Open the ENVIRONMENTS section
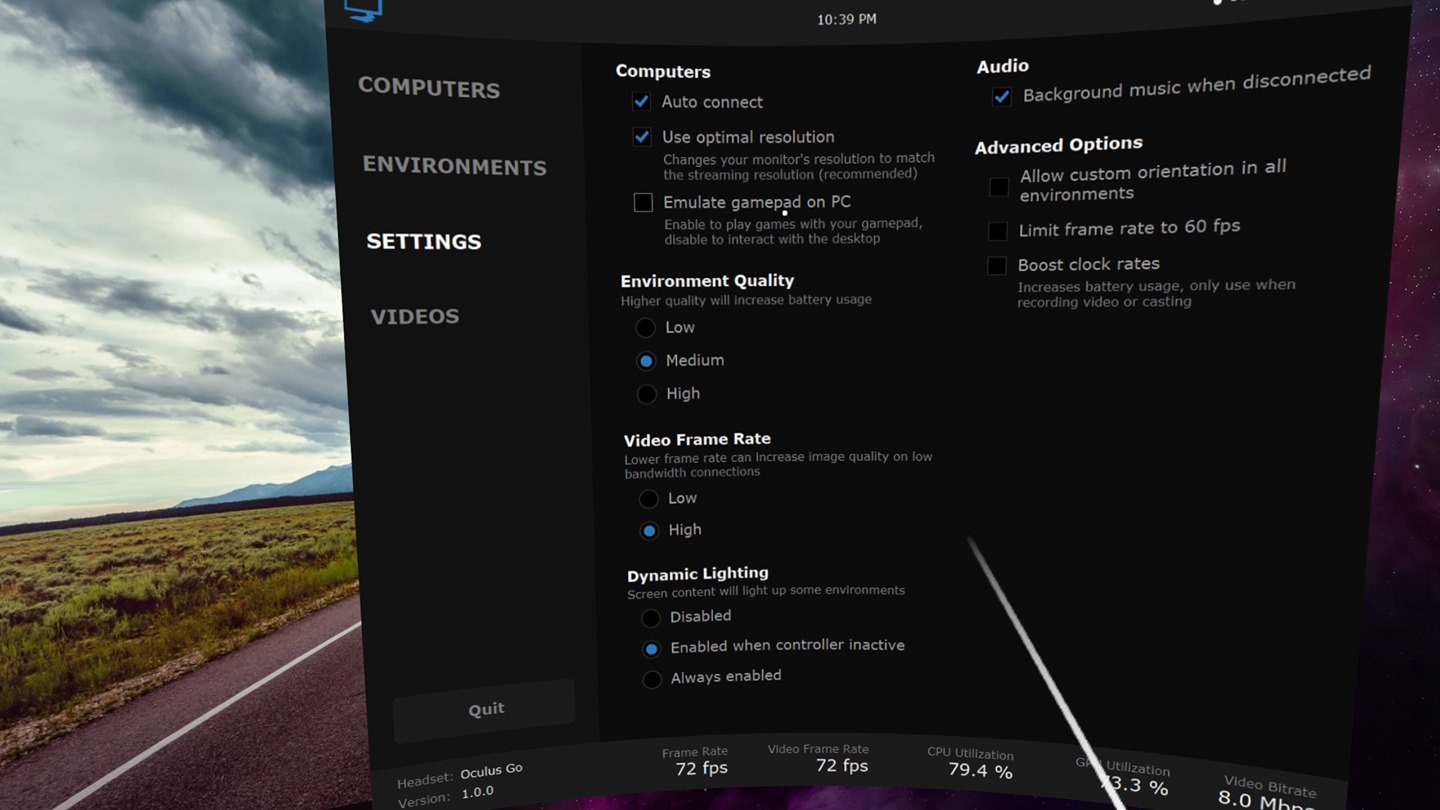Screen dimensions: 1440x810 (455, 166)
